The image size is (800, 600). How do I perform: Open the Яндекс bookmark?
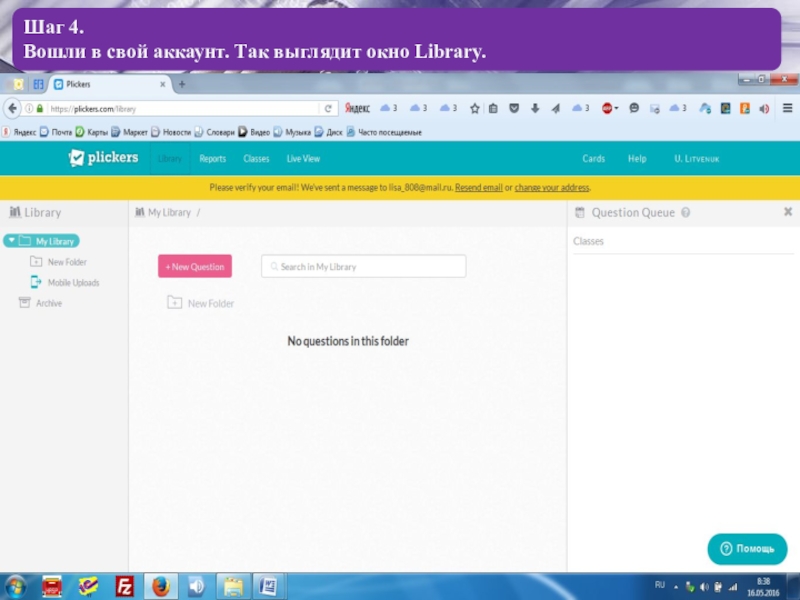click(19, 132)
